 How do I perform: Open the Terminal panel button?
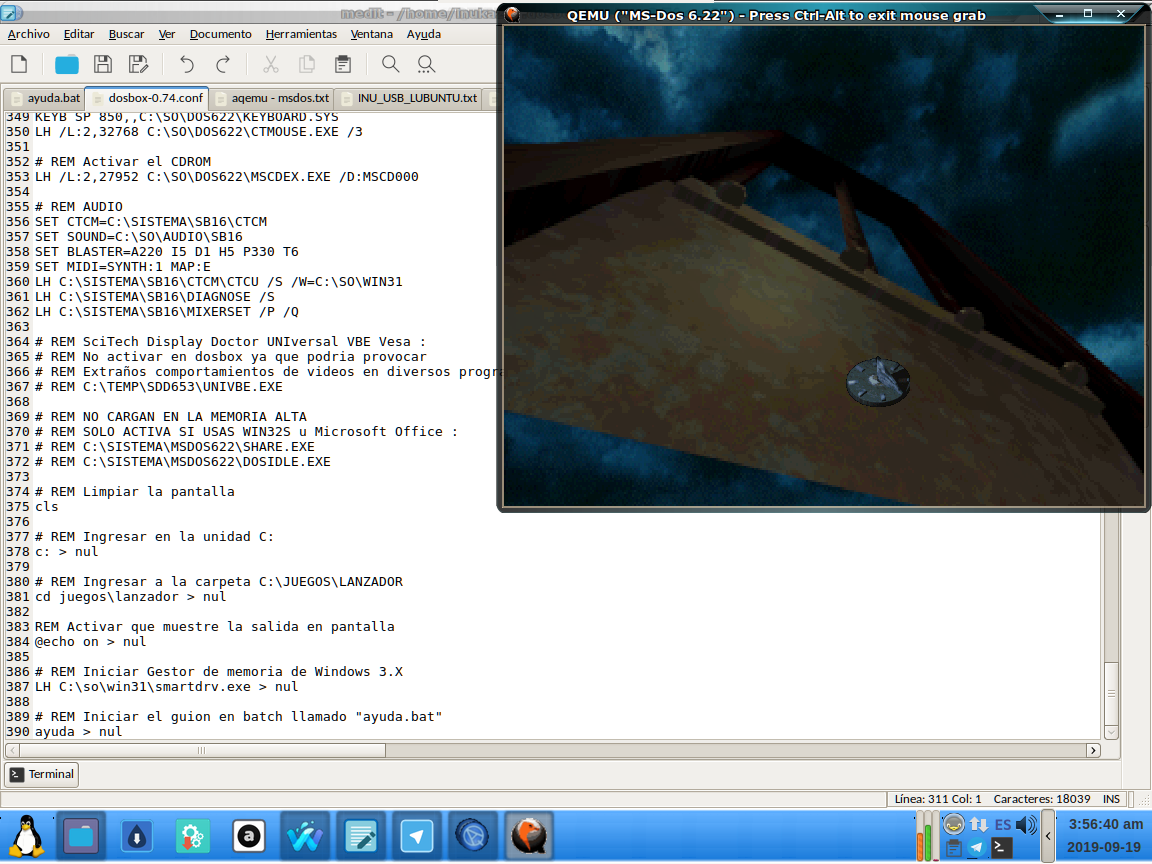click(x=42, y=774)
